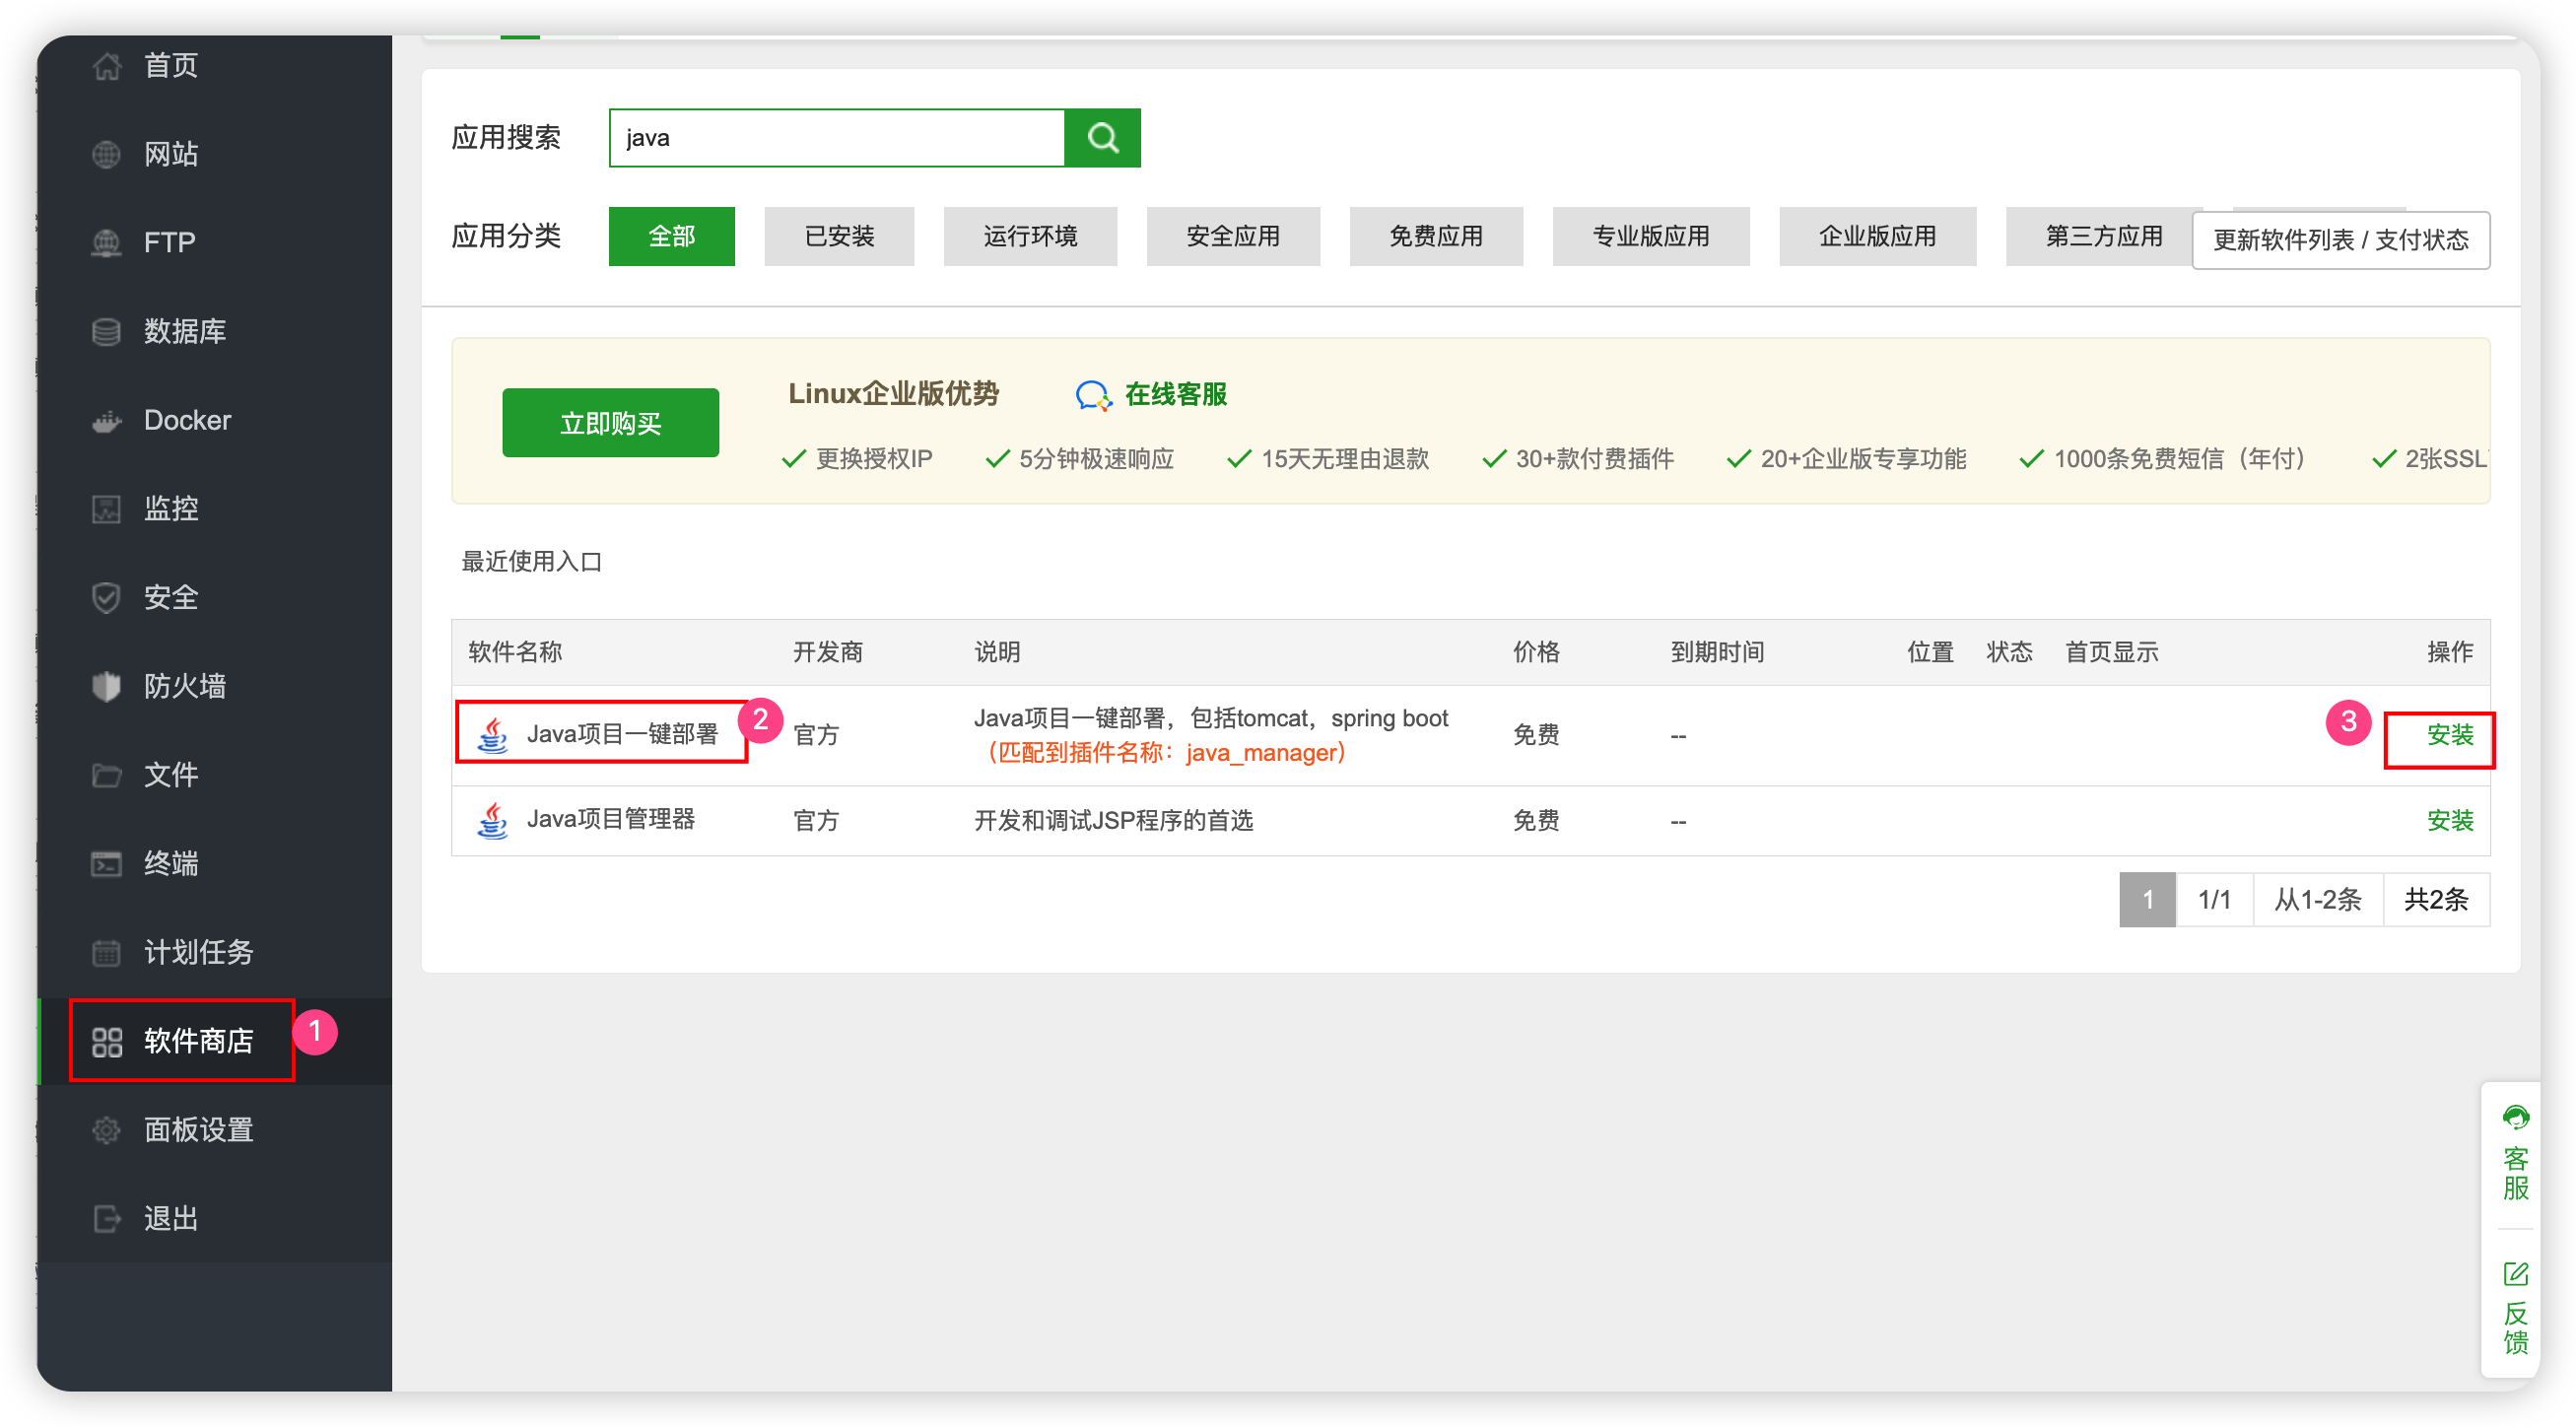Click the Docker whale icon
The width and height of the screenshot is (2576, 1427).
click(x=107, y=421)
